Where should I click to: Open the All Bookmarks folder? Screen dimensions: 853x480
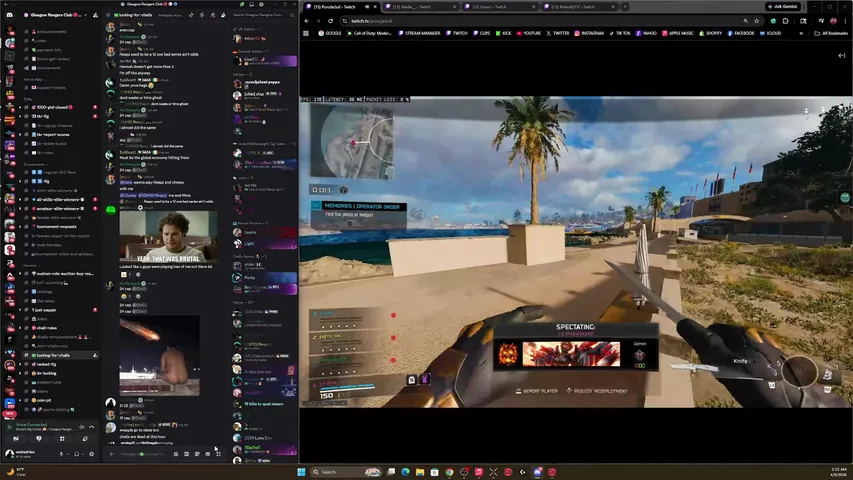pyautogui.click(x=832, y=33)
